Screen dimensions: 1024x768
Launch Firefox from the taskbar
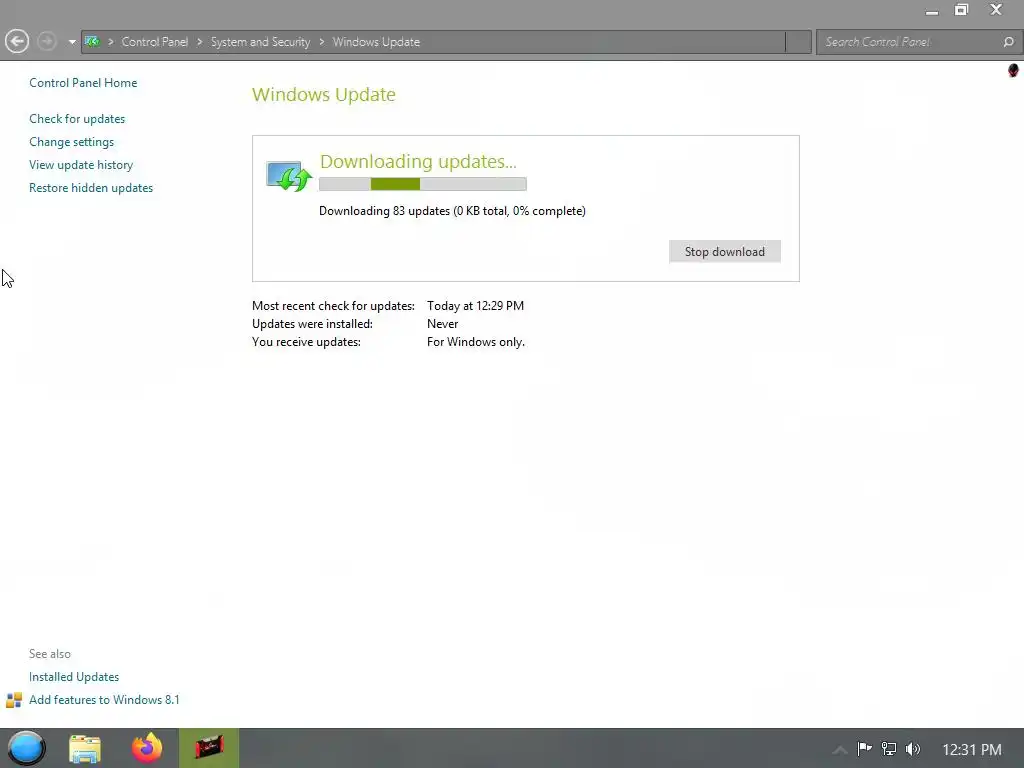147,748
